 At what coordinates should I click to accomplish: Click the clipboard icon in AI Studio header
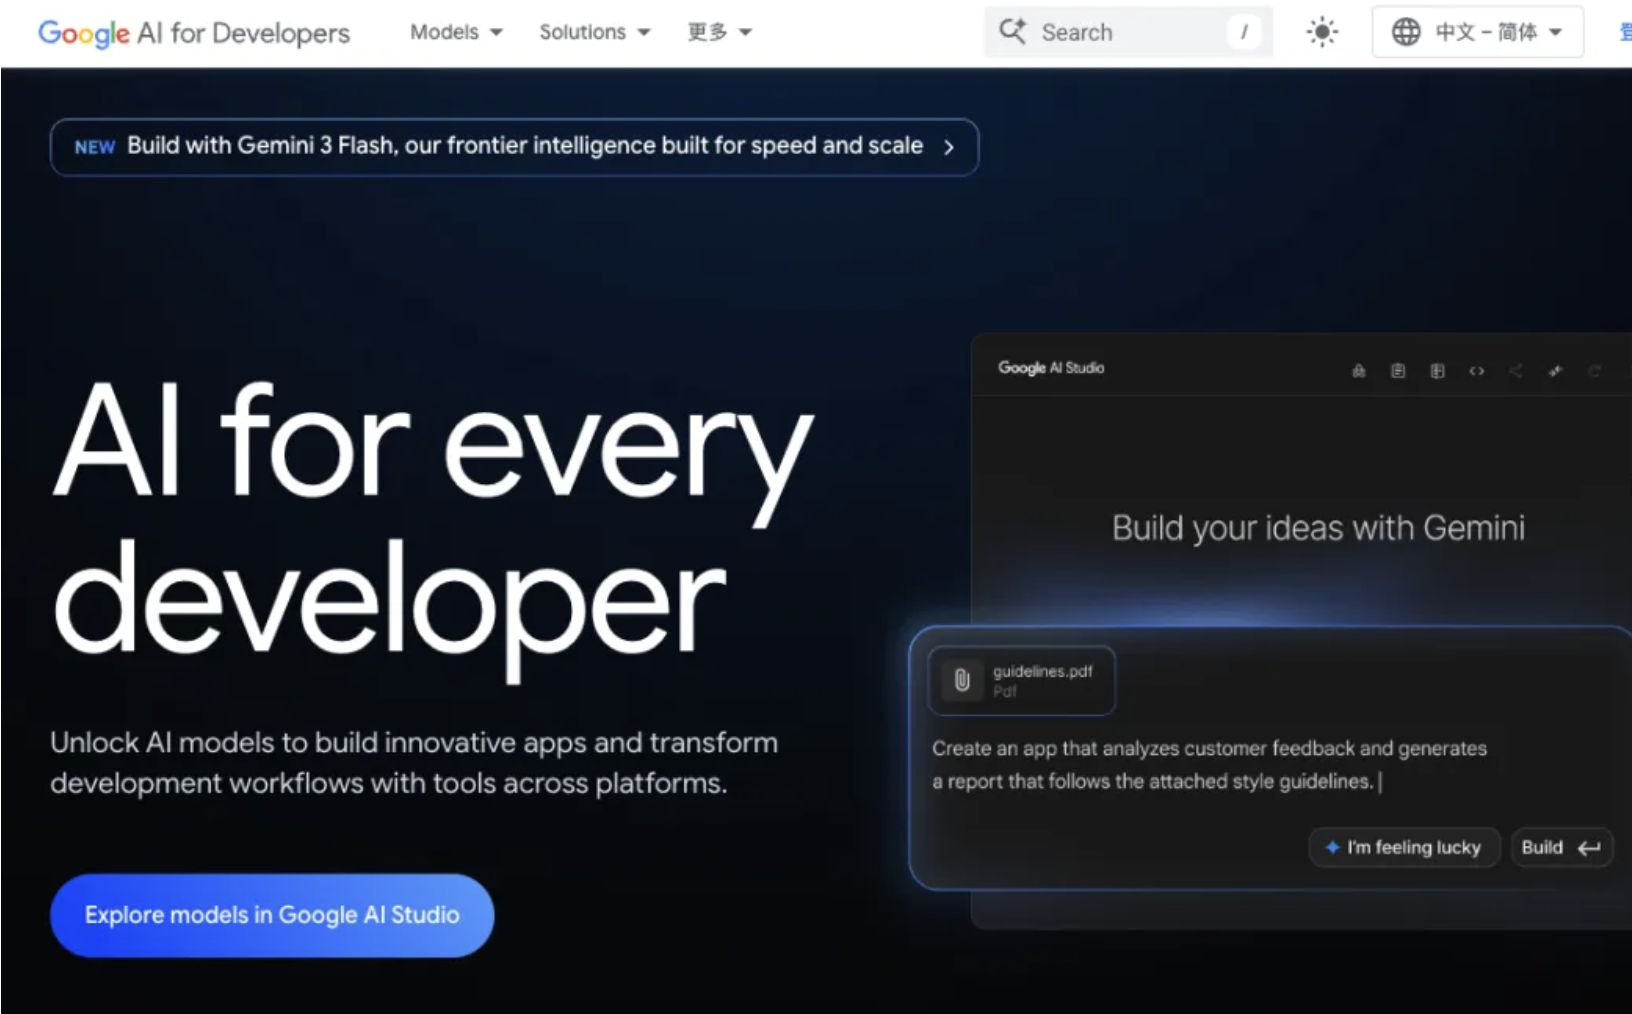click(x=1398, y=371)
